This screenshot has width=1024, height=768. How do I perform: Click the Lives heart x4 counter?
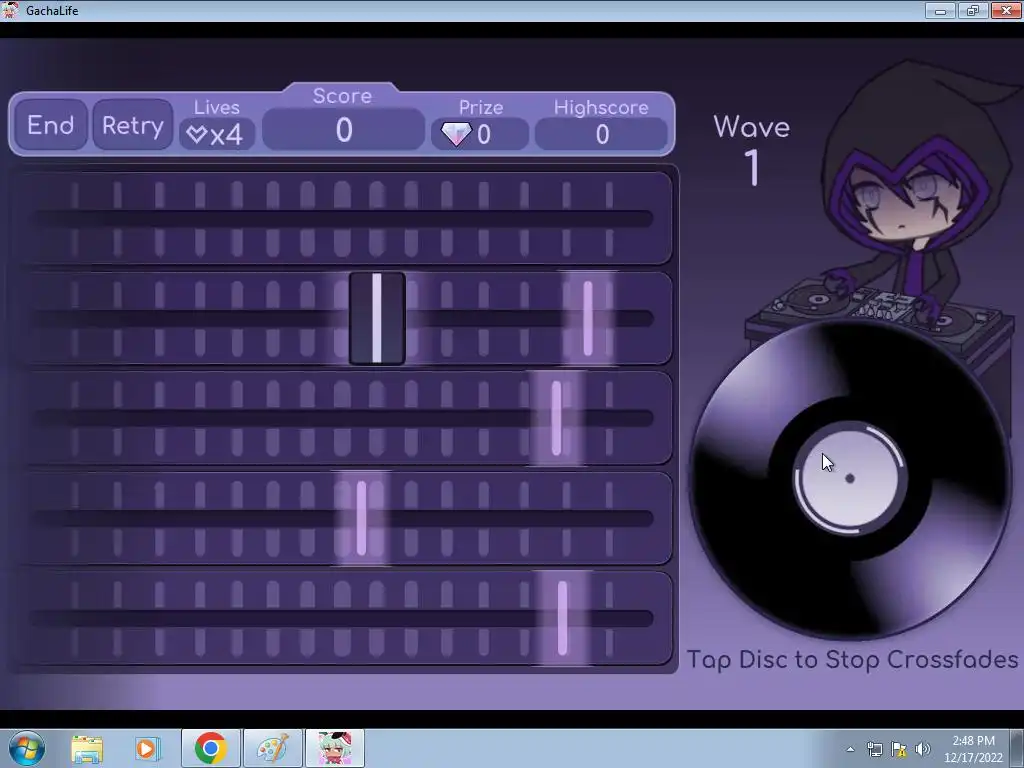(x=216, y=135)
